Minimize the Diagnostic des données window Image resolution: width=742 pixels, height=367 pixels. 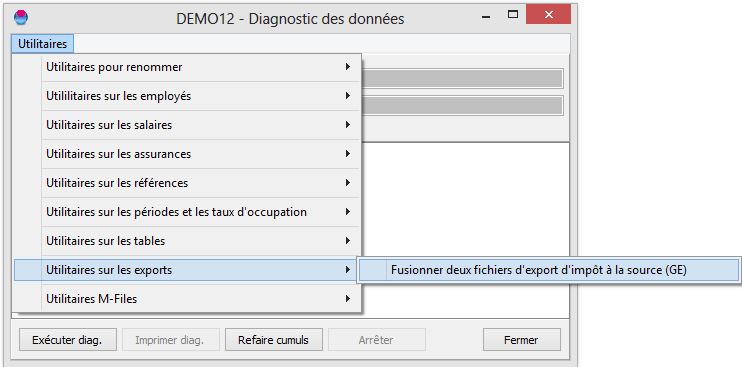pyautogui.click(x=486, y=16)
